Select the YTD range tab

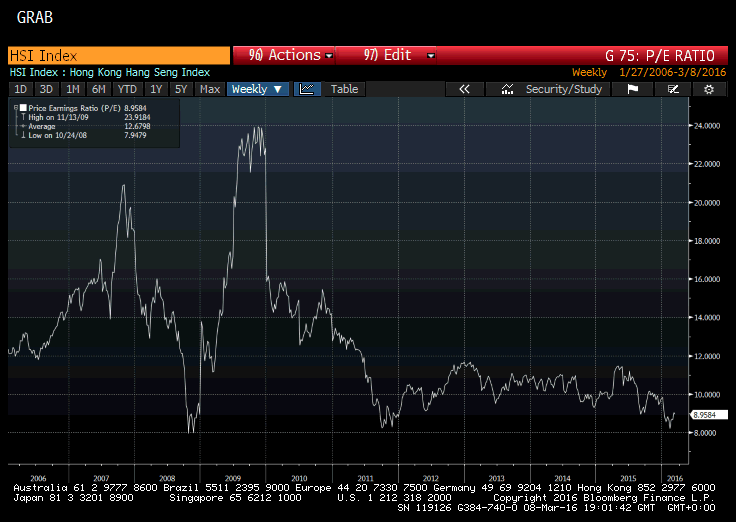(x=127, y=89)
